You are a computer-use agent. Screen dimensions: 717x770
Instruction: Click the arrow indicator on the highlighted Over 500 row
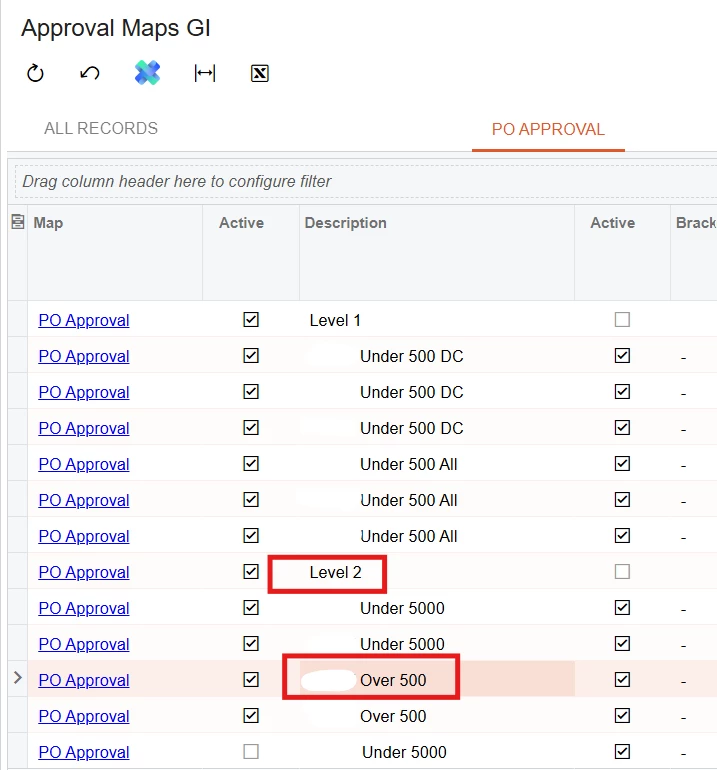(x=18, y=678)
